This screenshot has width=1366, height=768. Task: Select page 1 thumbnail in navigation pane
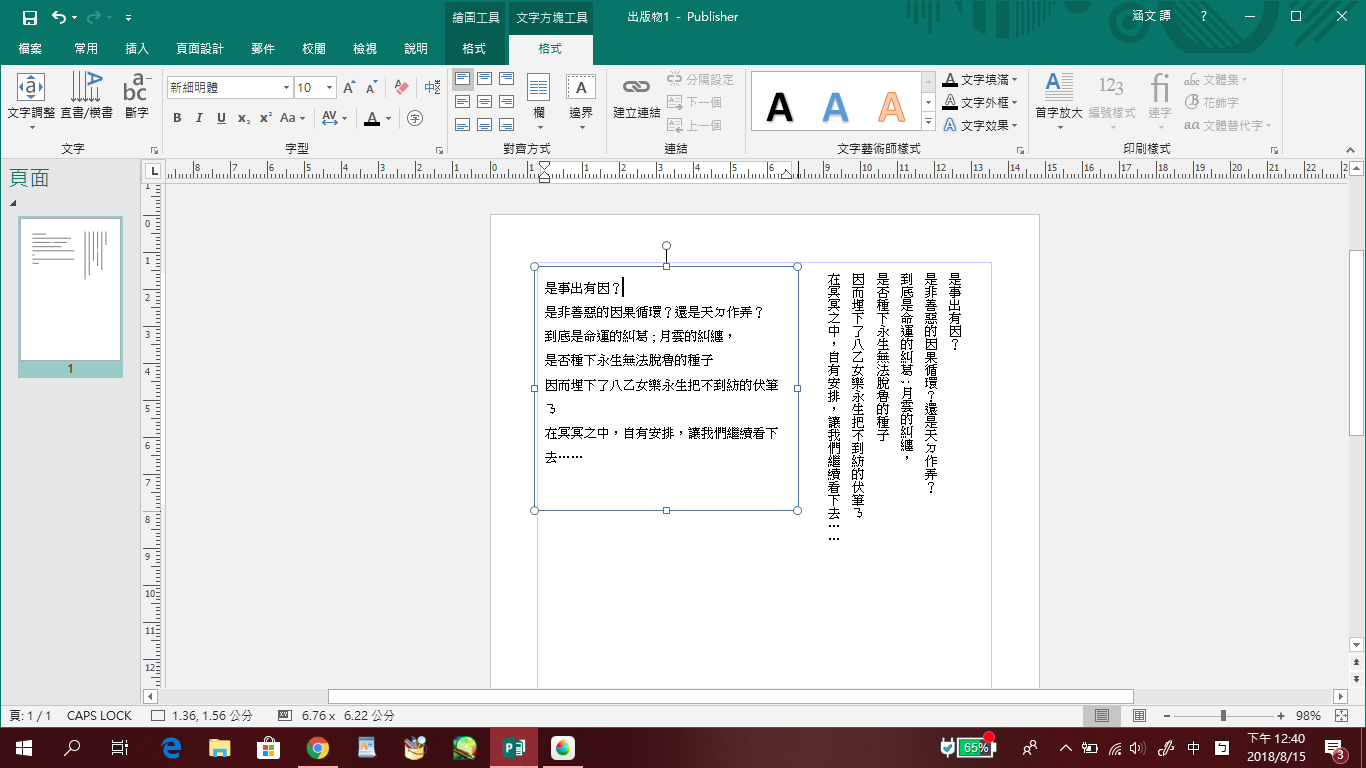70,290
